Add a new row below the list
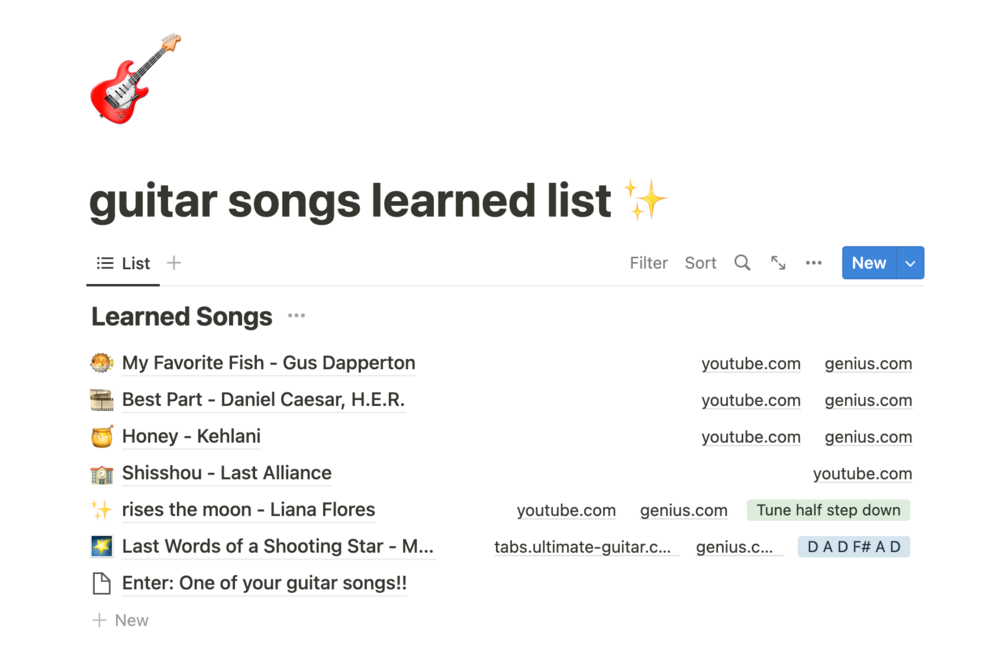 (121, 621)
